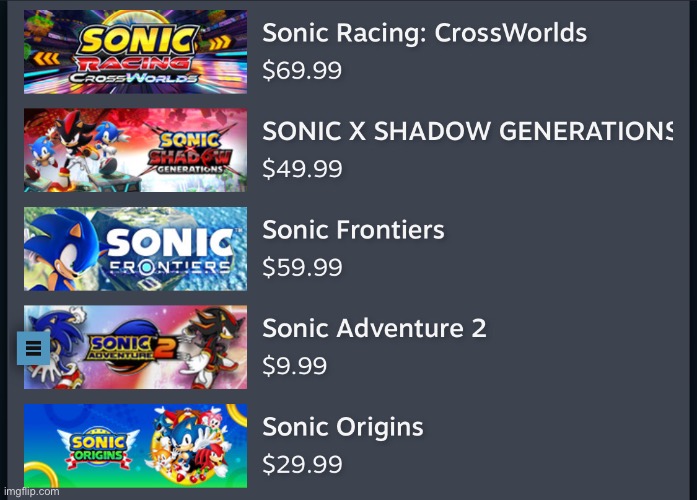697x500 pixels.
Task: Click the Sonic Frontiers capsule image
Action: 135,248
